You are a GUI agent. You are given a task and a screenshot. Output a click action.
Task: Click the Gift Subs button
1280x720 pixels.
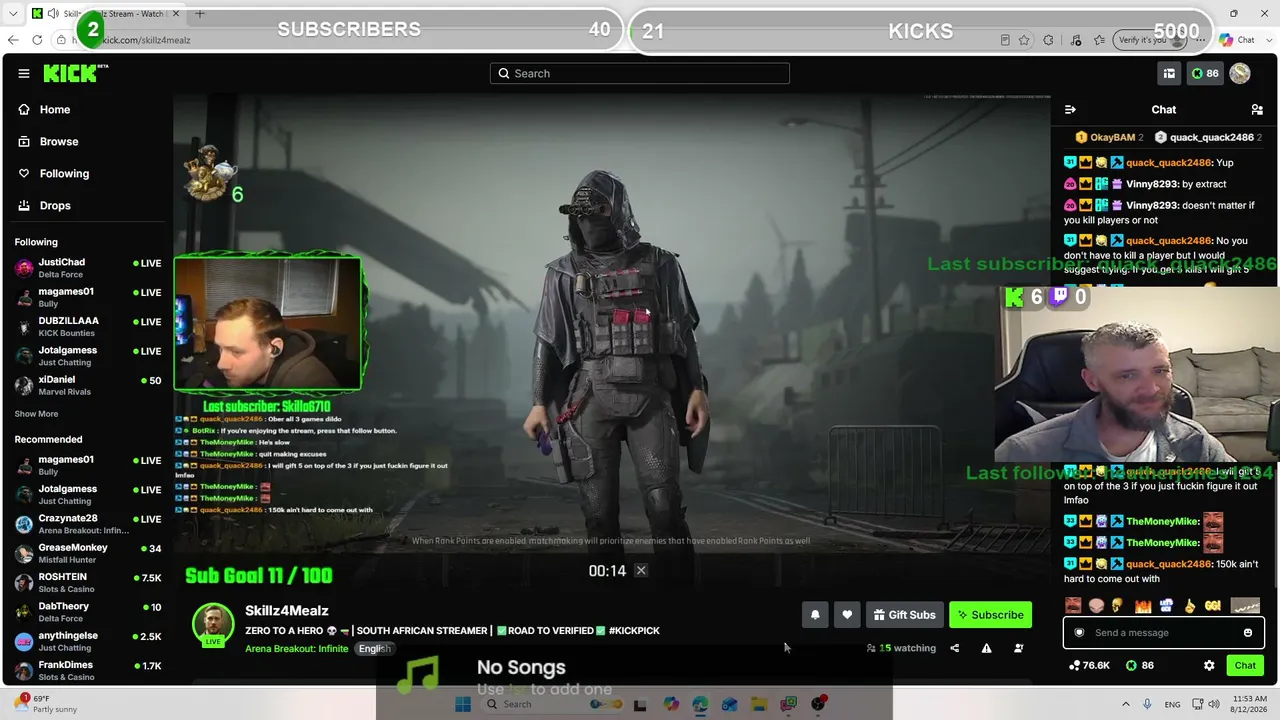904,615
